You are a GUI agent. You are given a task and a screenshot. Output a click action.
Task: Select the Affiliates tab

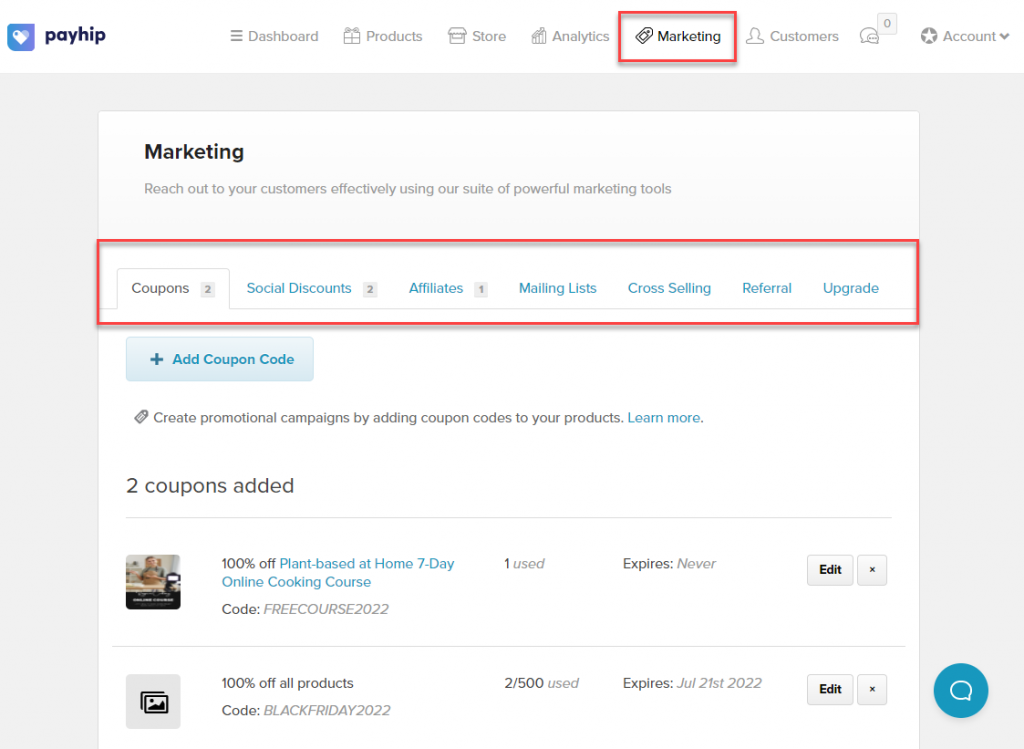(x=436, y=288)
